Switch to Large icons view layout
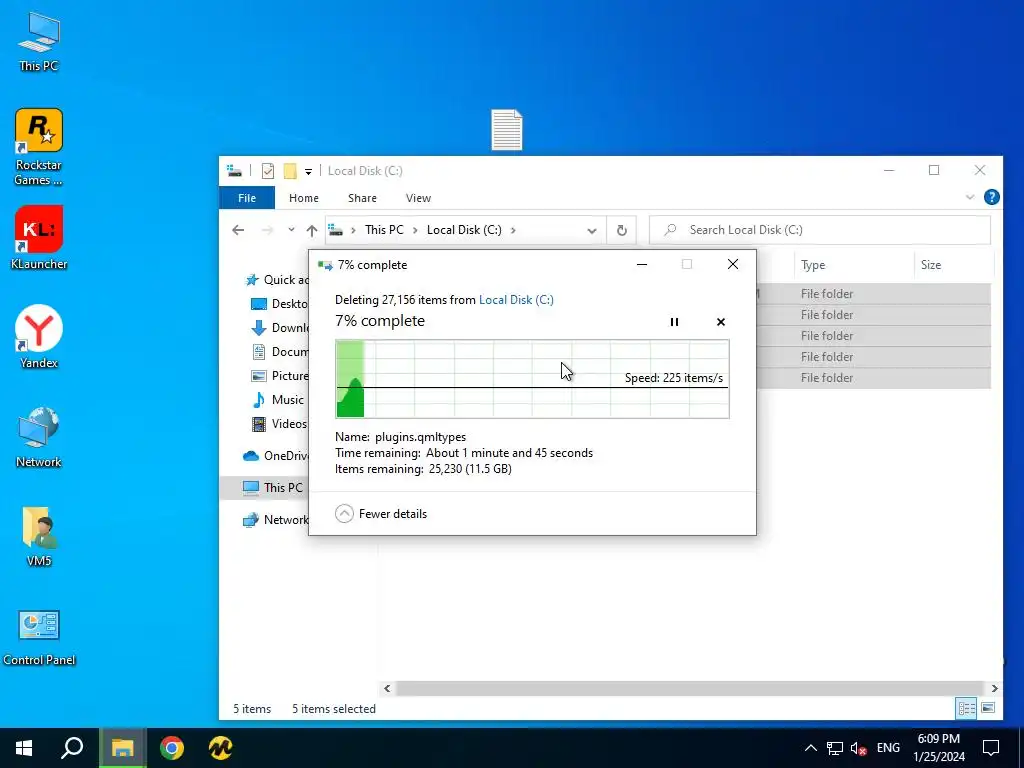The image size is (1024, 768). click(x=988, y=708)
